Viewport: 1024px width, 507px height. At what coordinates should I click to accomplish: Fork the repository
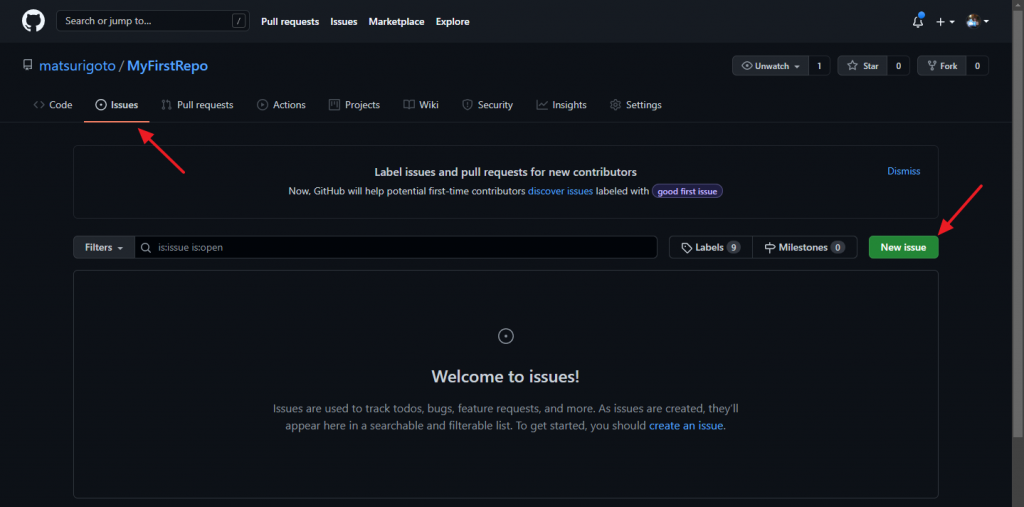click(x=942, y=66)
